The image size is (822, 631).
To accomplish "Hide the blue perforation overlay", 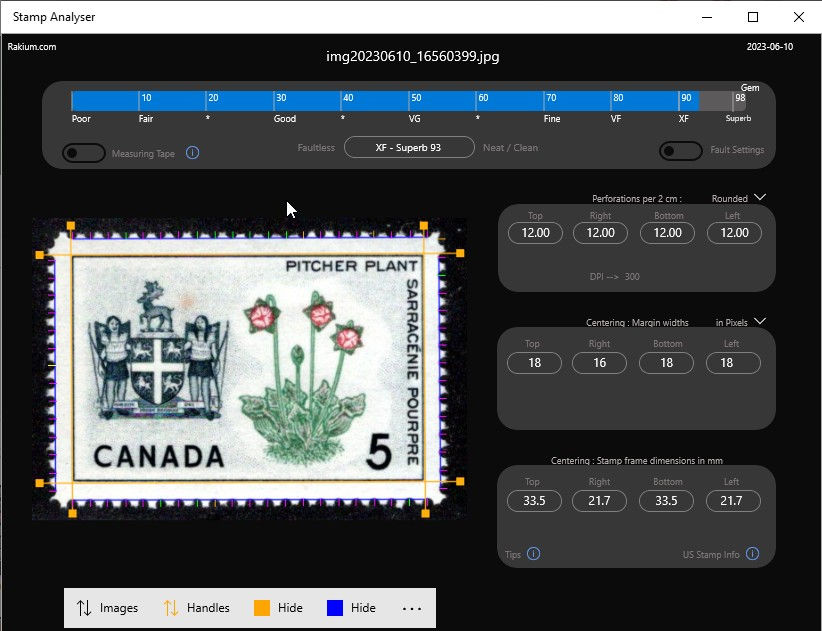I will pyautogui.click(x=351, y=608).
